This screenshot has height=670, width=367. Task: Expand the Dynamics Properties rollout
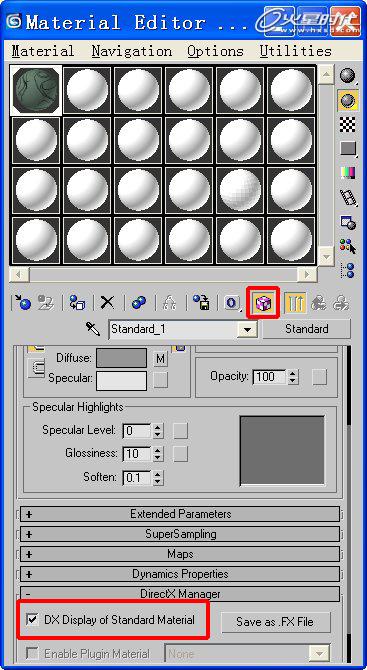[180, 574]
